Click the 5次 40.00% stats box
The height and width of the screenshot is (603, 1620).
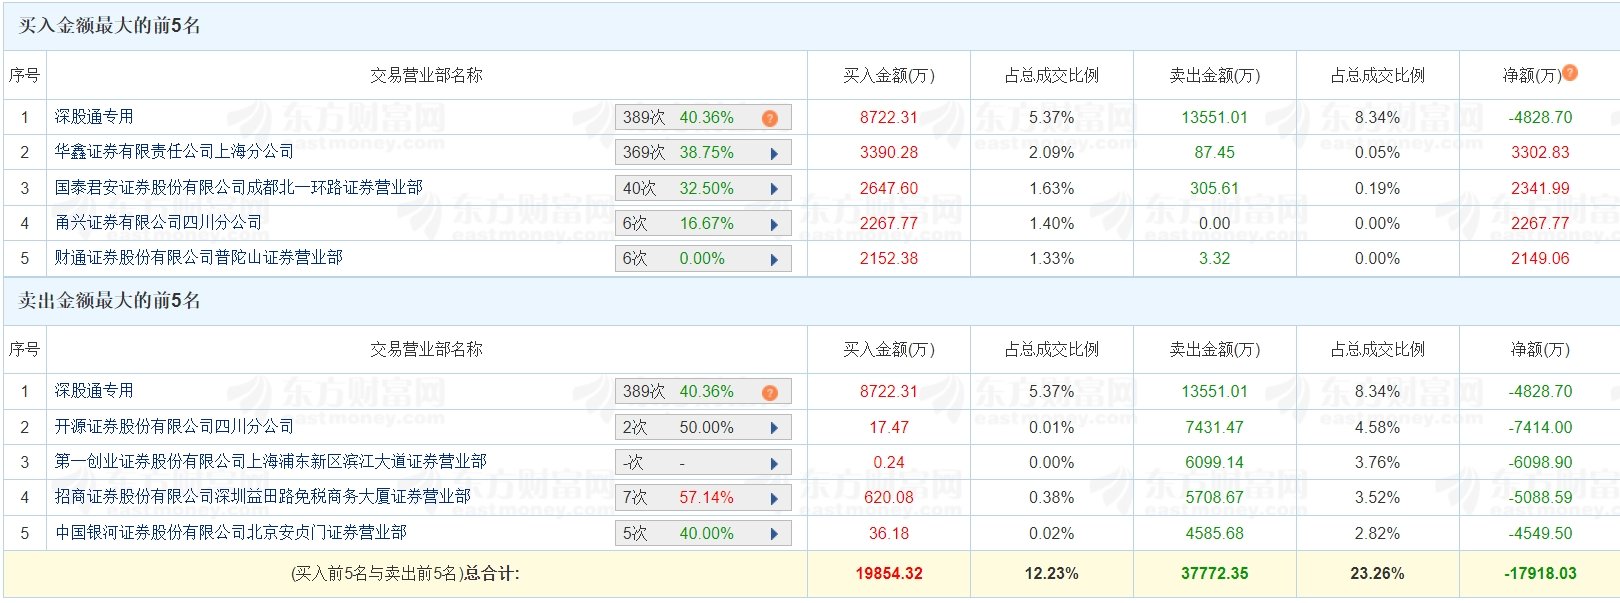pyautogui.click(x=703, y=533)
